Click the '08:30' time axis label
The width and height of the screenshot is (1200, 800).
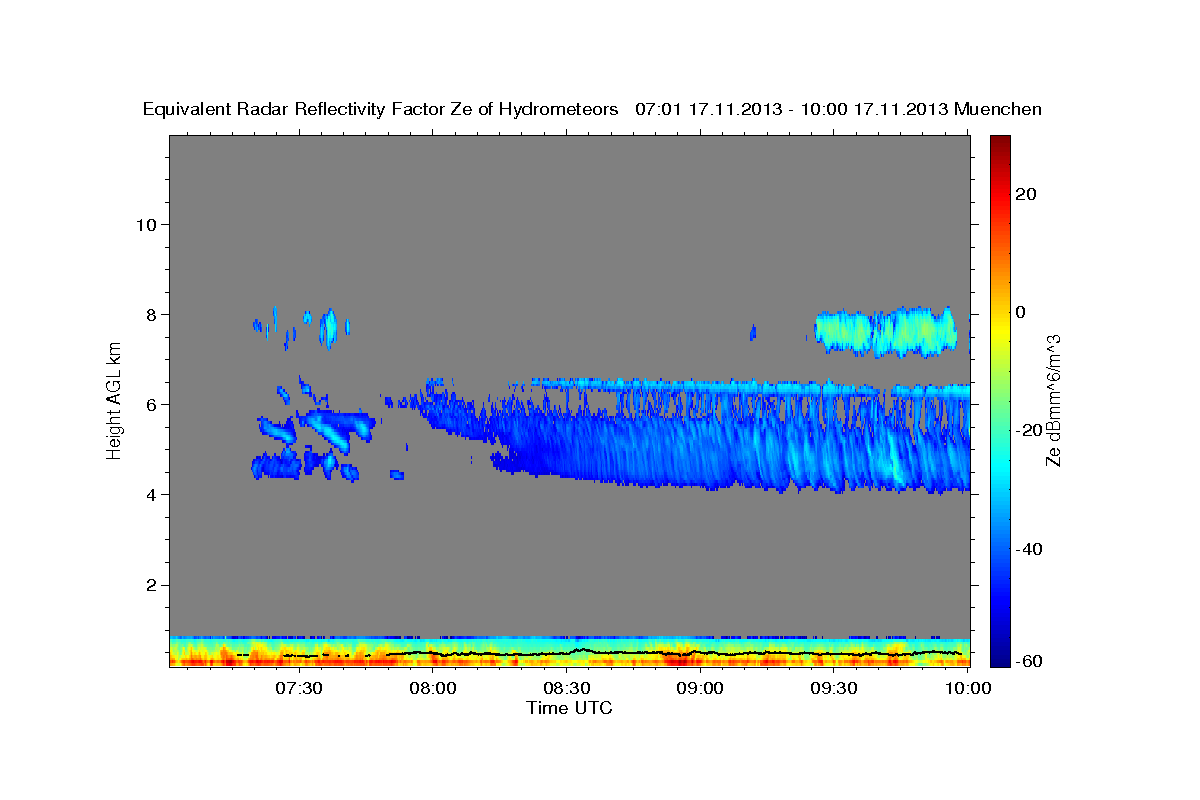pyautogui.click(x=566, y=688)
